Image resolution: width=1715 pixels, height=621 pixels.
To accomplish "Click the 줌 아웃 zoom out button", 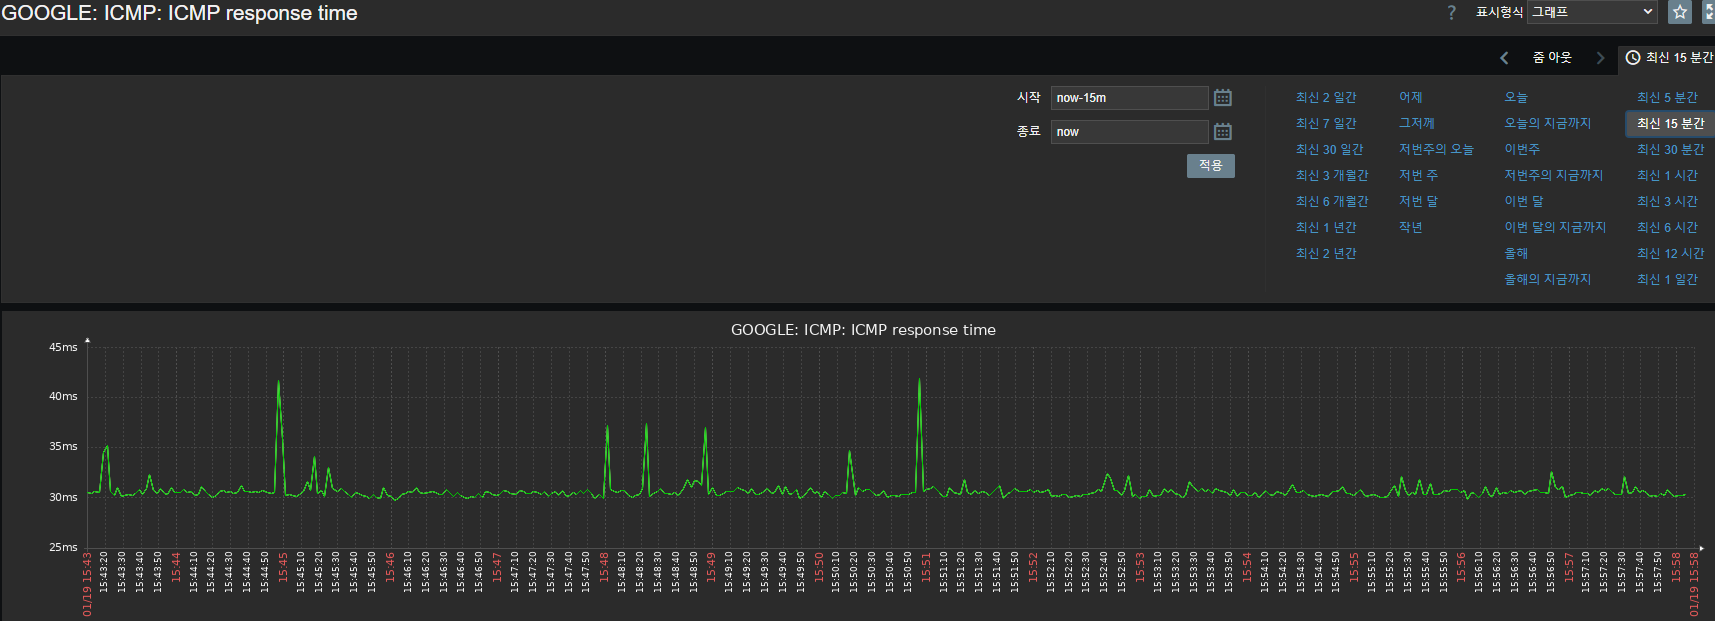I will coord(1552,58).
